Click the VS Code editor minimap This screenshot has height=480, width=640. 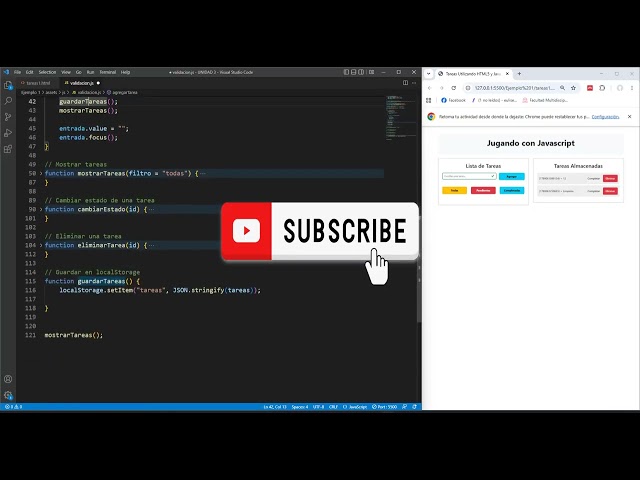pos(401,118)
